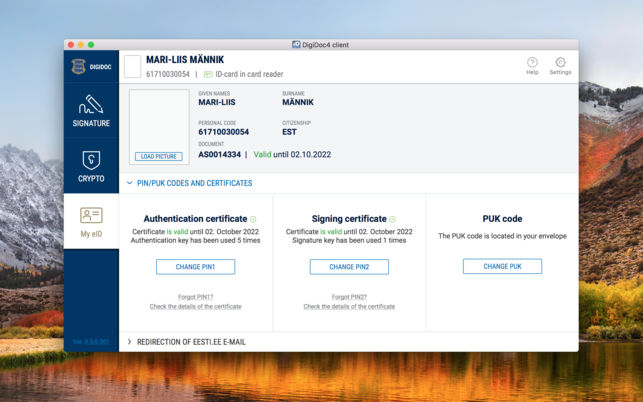
Task: Check authentication certificate details link
Action: pyautogui.click(x=195, y=306)
